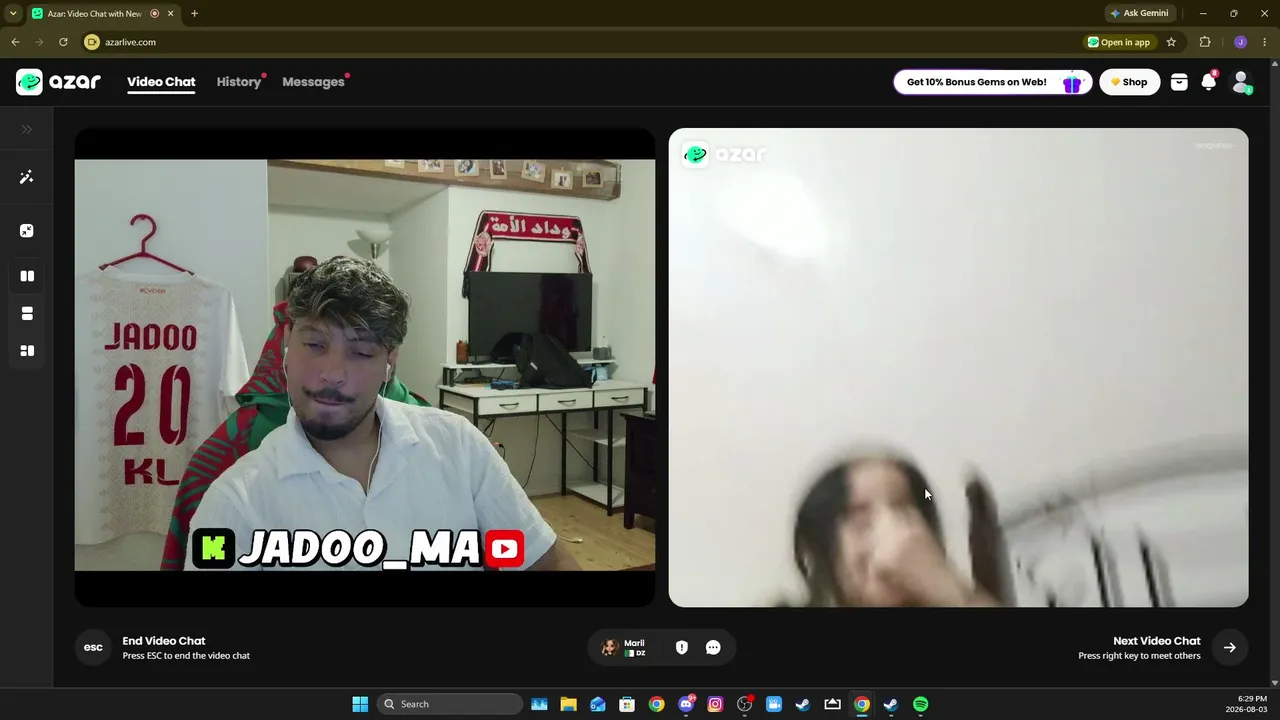Report the user with the shield icon
This screenshot has height=720, width=1280.
click(x=682, y=648)
